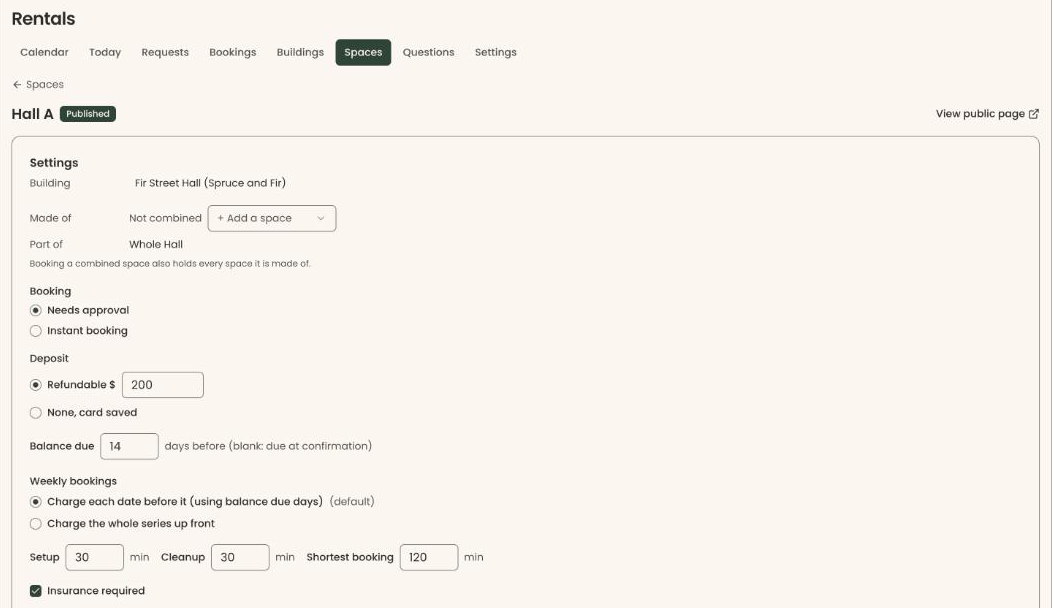Viewport: 1052px width, 608px height.
Task: Switch to the Settings tab
Action: point(496,52)
